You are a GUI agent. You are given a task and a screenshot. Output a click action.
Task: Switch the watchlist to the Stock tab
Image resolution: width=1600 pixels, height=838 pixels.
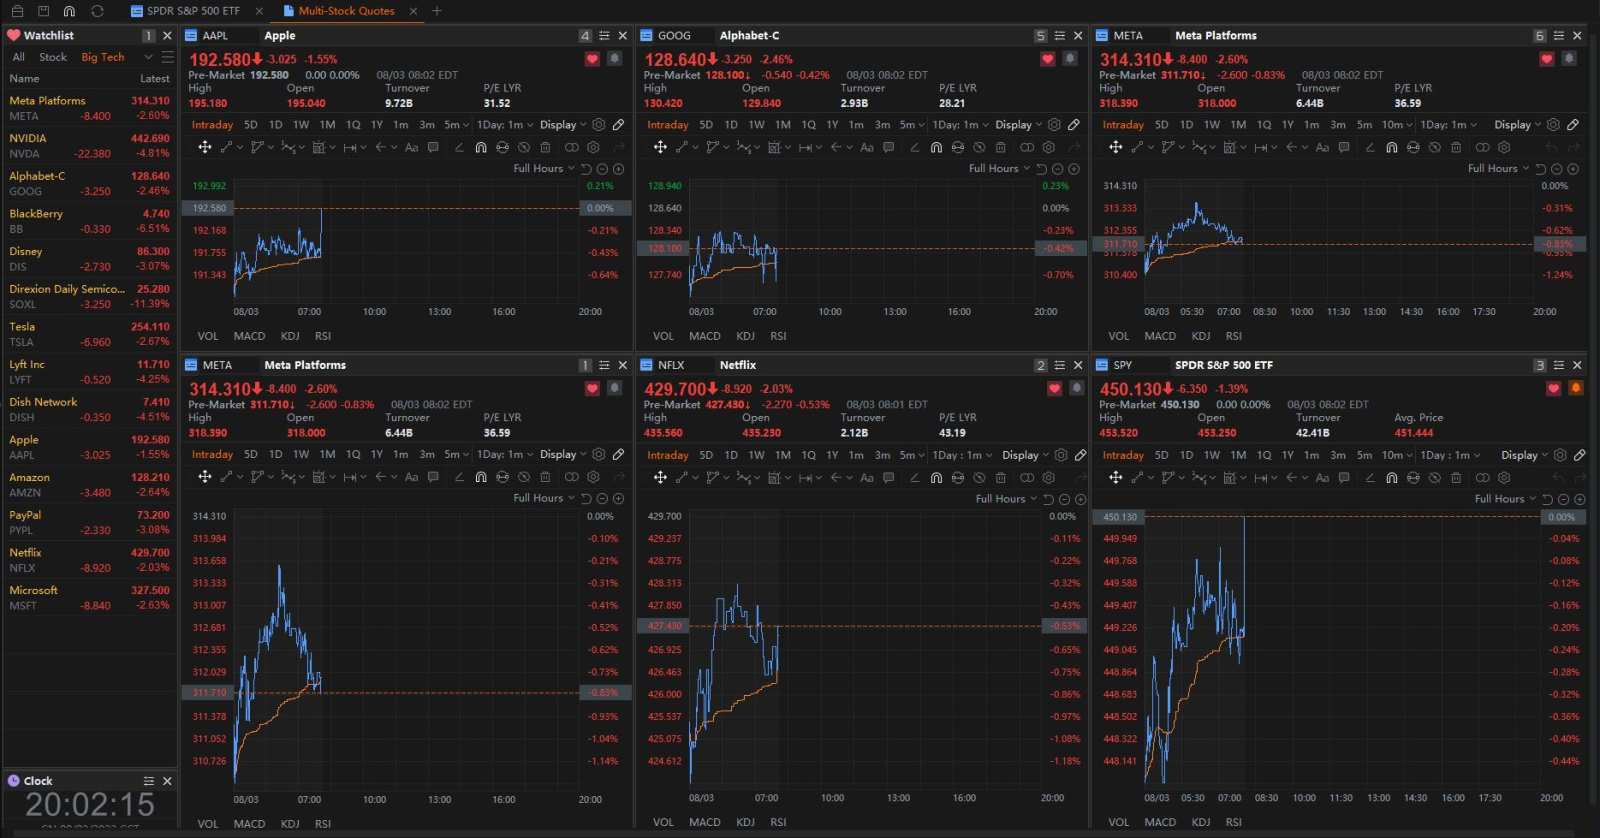click(53, 57)
